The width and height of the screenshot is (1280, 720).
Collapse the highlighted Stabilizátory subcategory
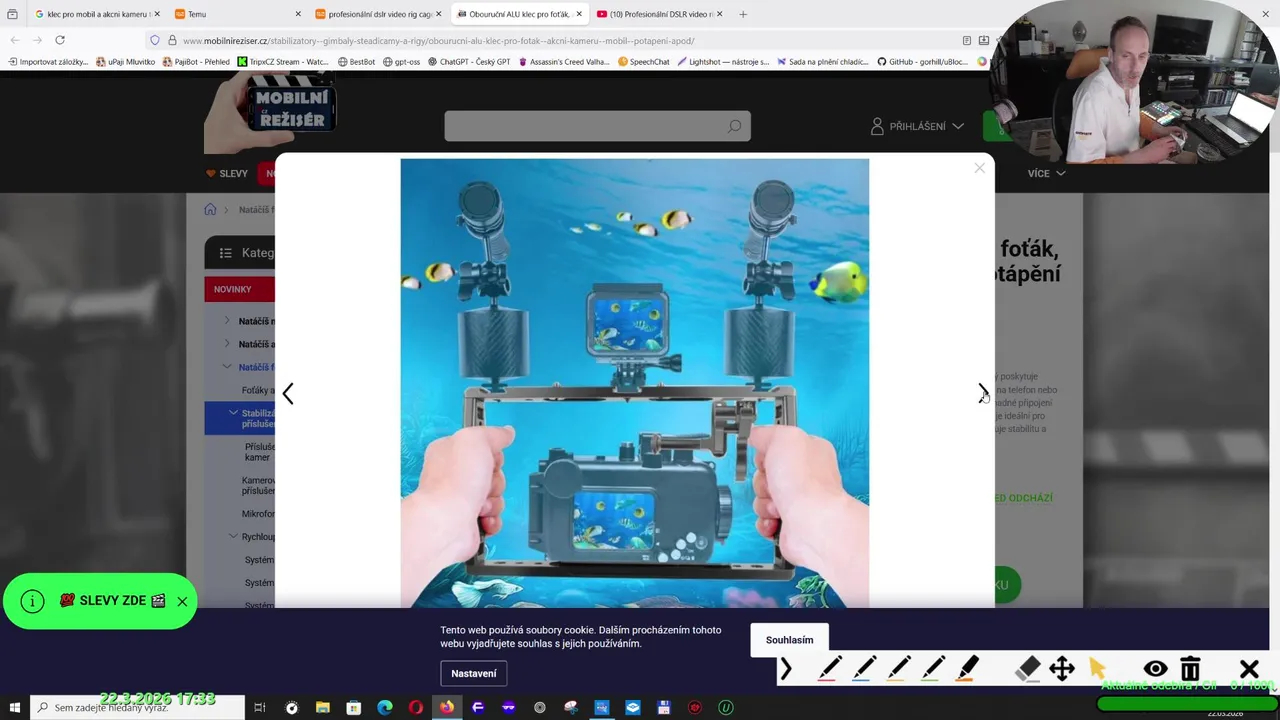click(x=233, y=413)
